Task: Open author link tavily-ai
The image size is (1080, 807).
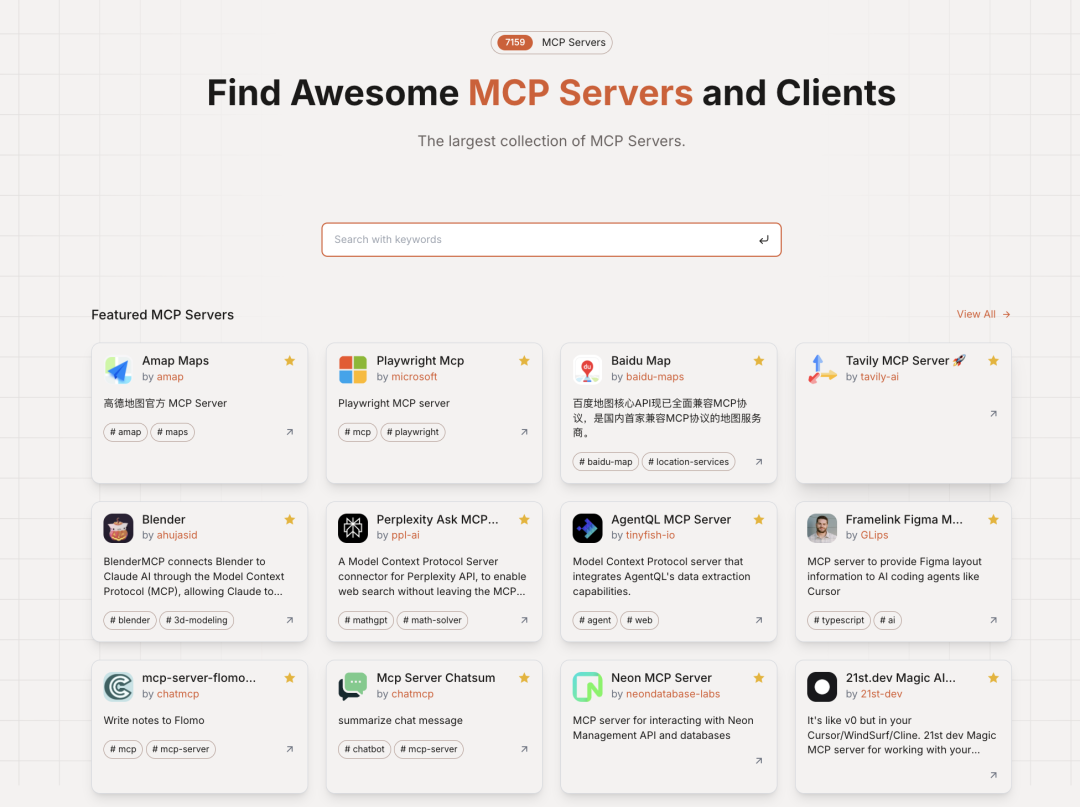Action: pos(879,377)
